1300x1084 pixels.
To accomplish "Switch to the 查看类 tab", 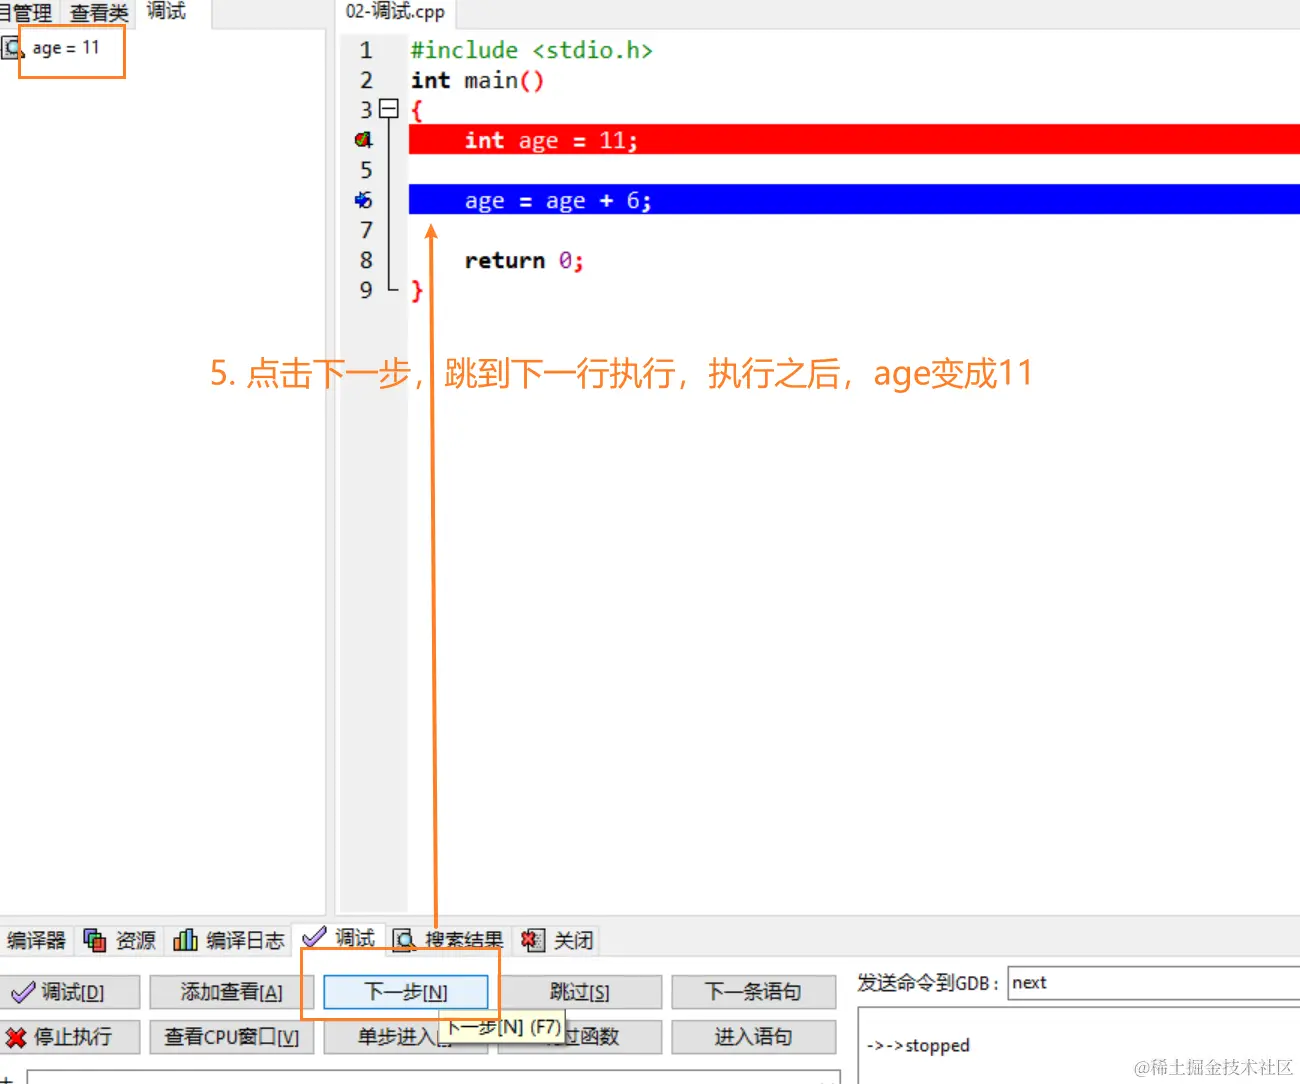I will 99,13.
